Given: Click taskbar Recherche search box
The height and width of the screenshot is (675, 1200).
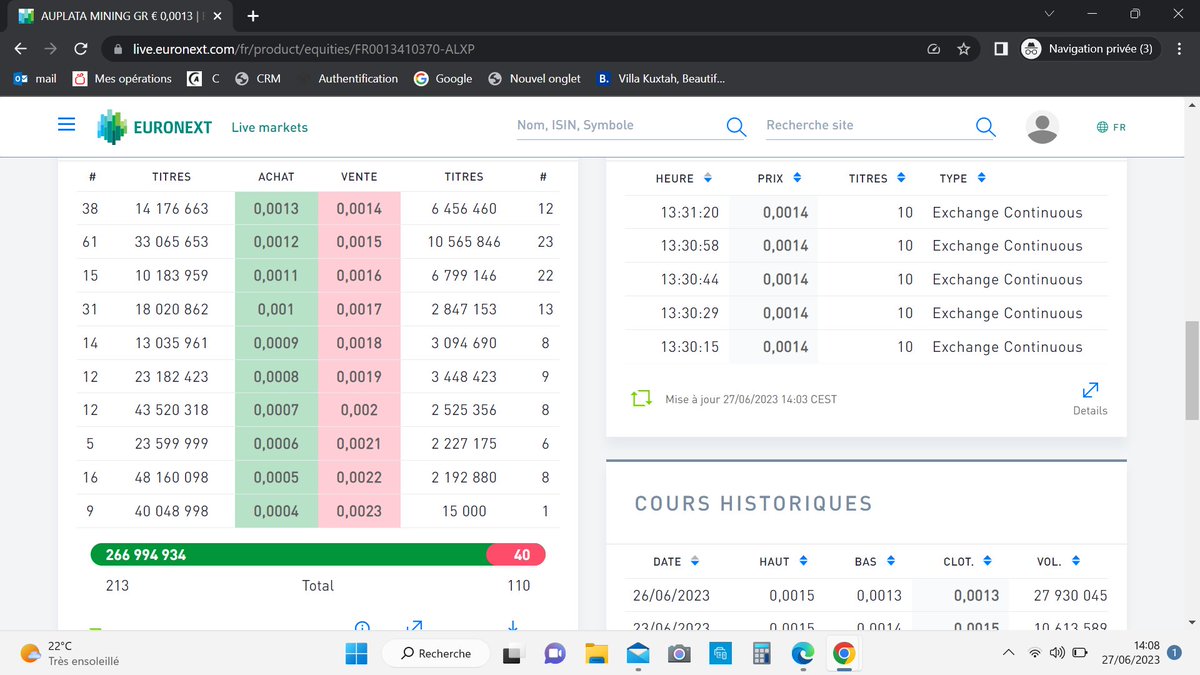Looking at the screenshot, I should tap(435, 654).
